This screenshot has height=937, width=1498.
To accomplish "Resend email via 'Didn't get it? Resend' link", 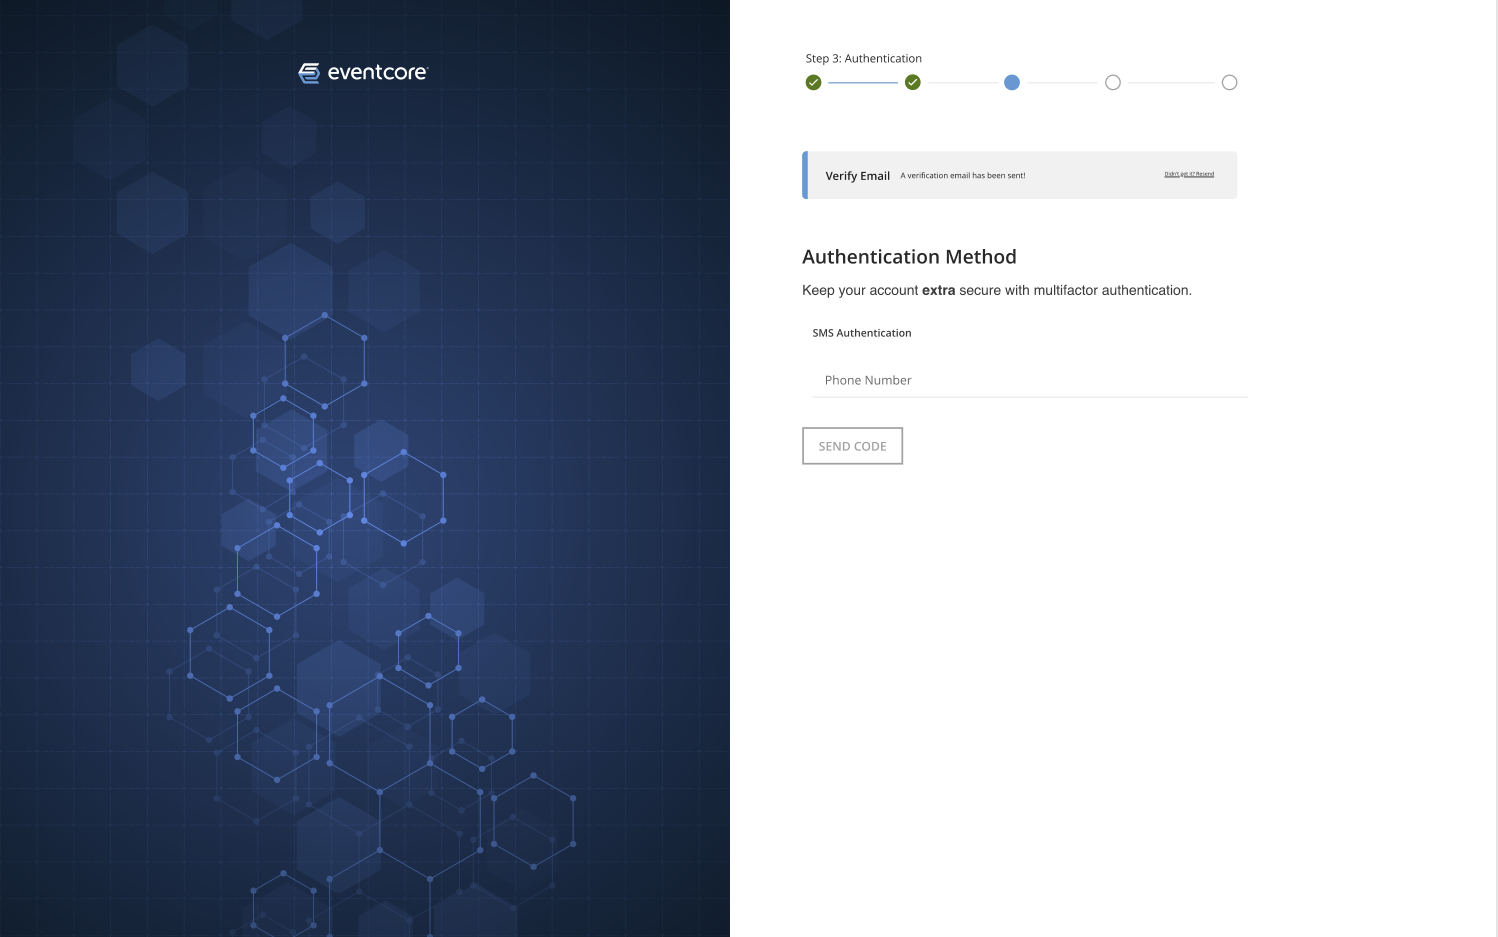I will coord(1189,174).
